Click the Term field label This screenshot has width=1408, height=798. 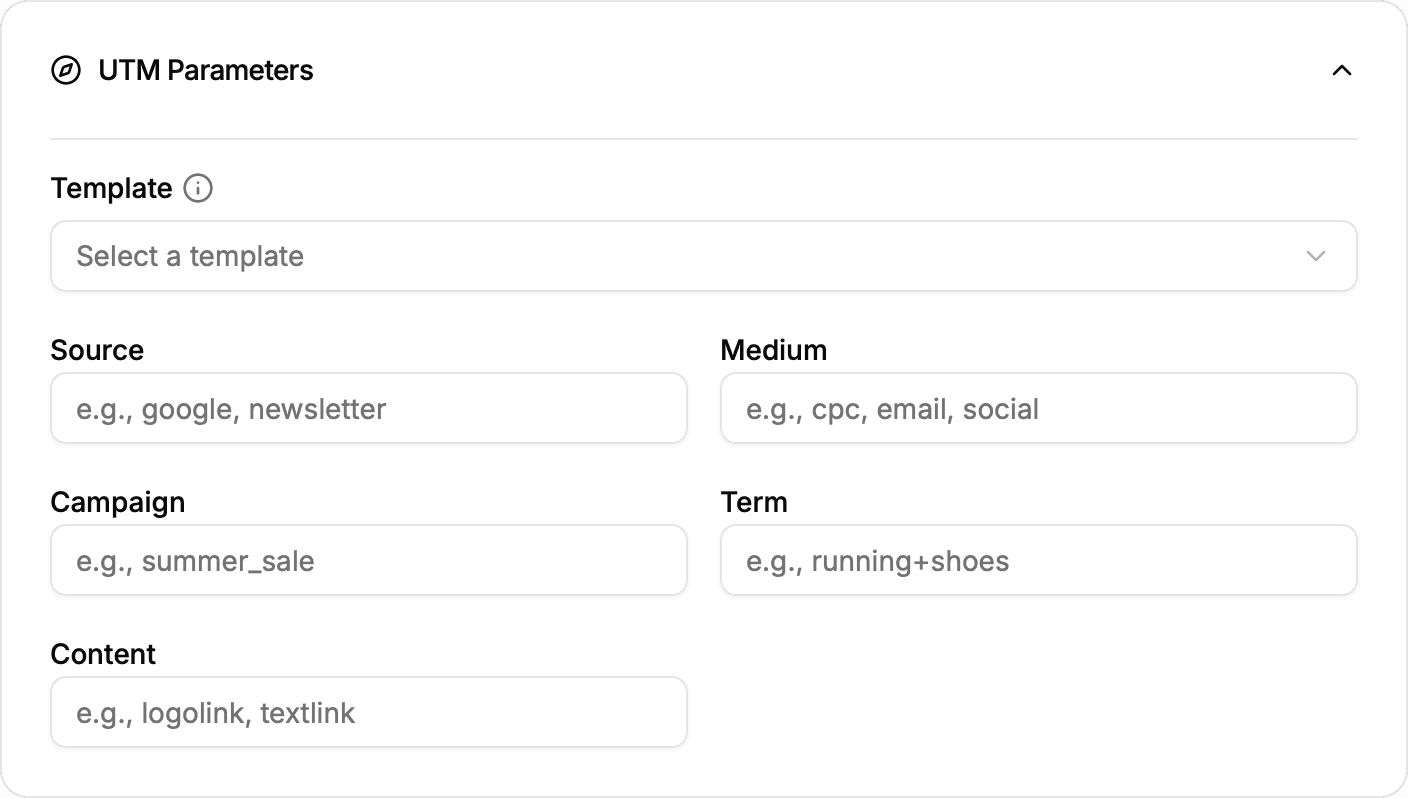754,502
